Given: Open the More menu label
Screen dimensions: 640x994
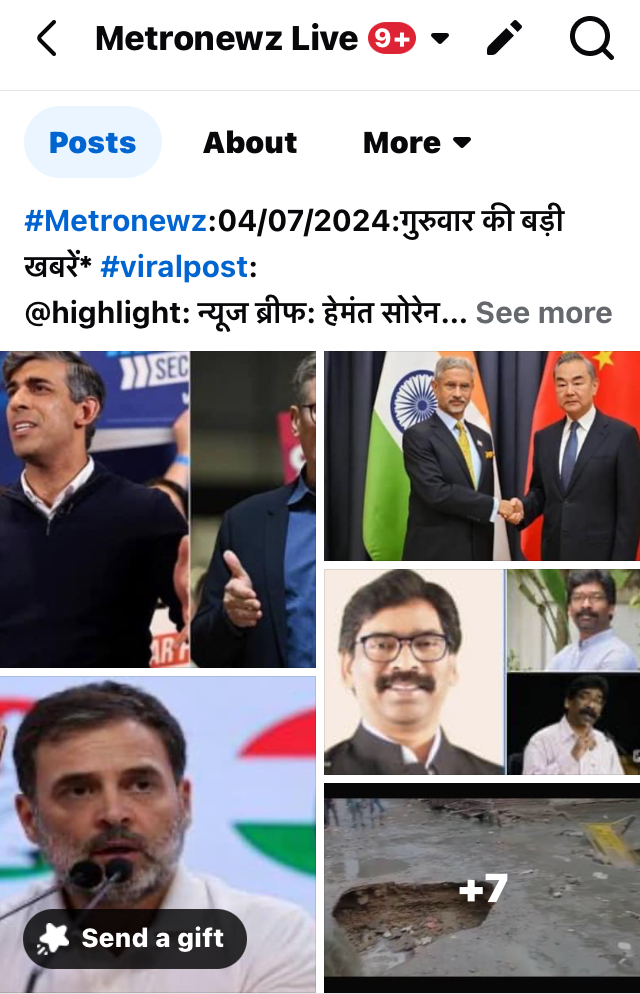Looking at the screenshot, I should [x=402, y=143].
